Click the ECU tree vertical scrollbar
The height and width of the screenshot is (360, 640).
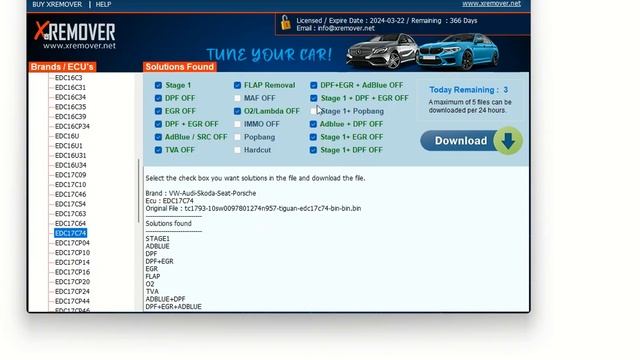click(x=139, y=192)
